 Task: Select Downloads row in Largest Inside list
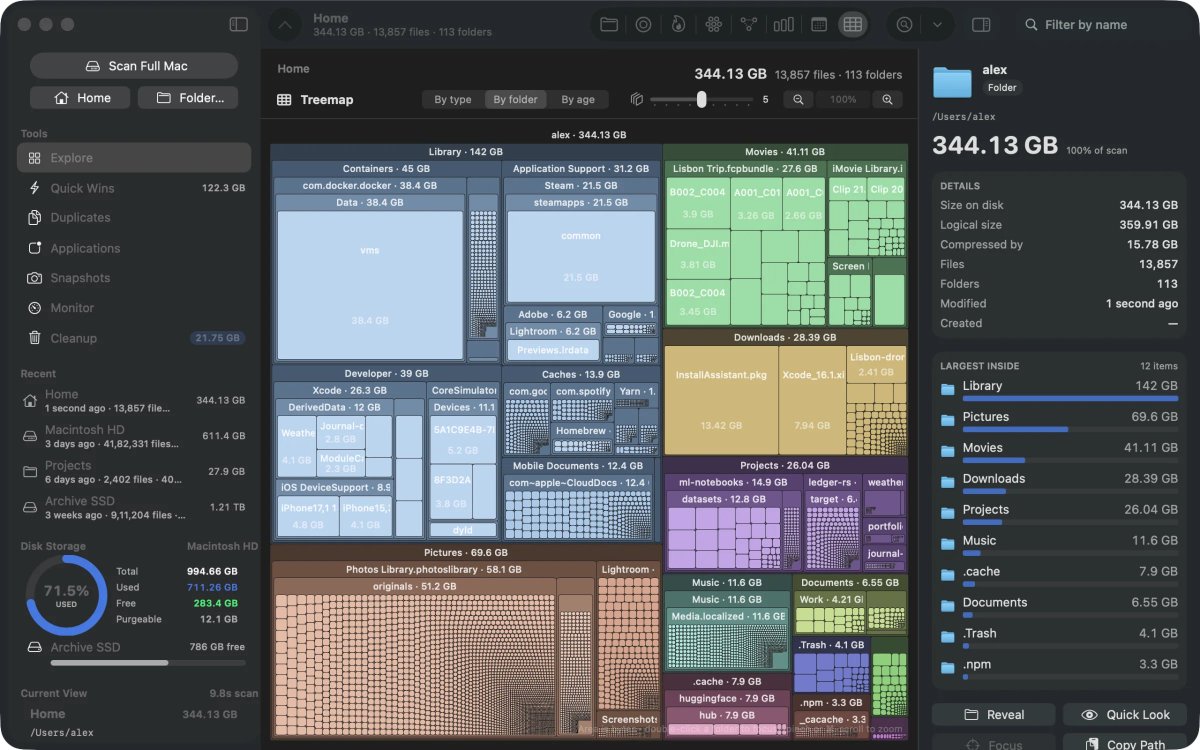coord(1059,482)
